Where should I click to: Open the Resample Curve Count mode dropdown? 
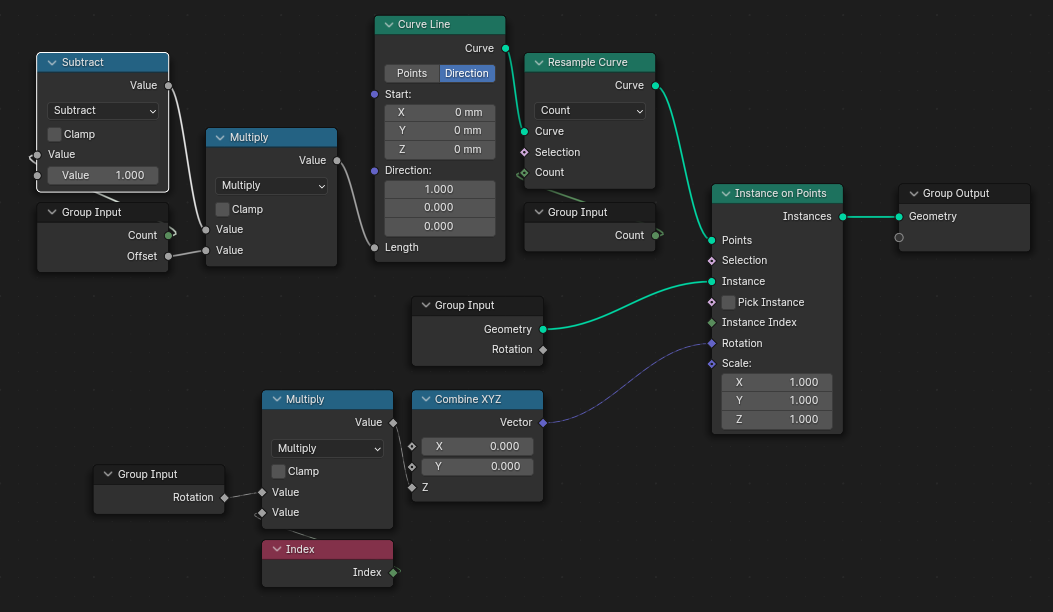click(x=590, y=111)
